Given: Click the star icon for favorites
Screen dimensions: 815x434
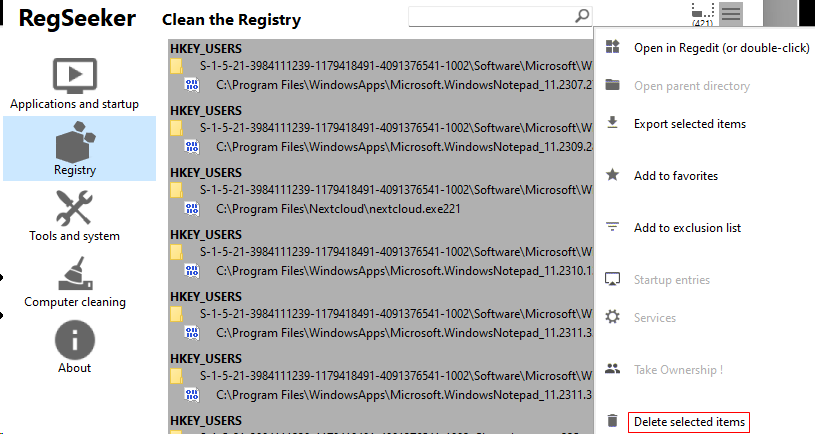Looking at the screenshot, I should (613, 175).
